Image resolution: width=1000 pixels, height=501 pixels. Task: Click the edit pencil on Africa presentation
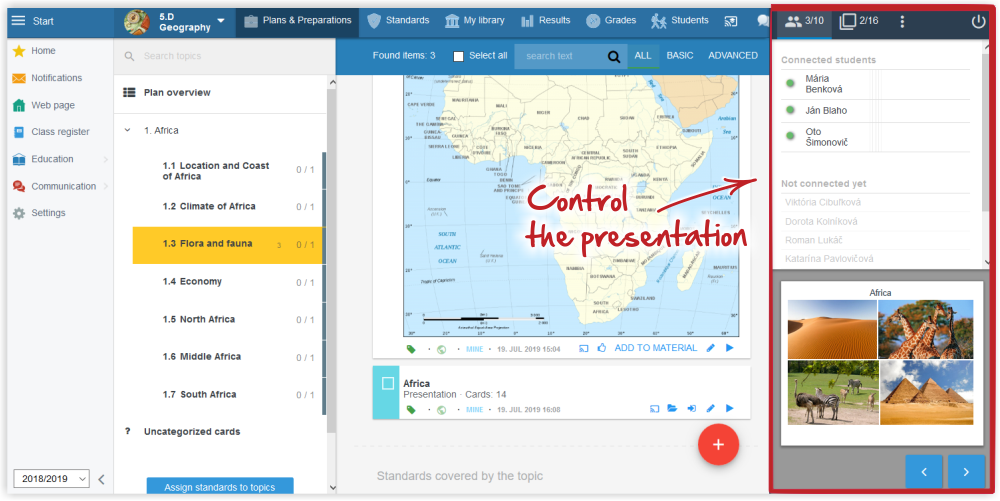[x=710, y=409]
